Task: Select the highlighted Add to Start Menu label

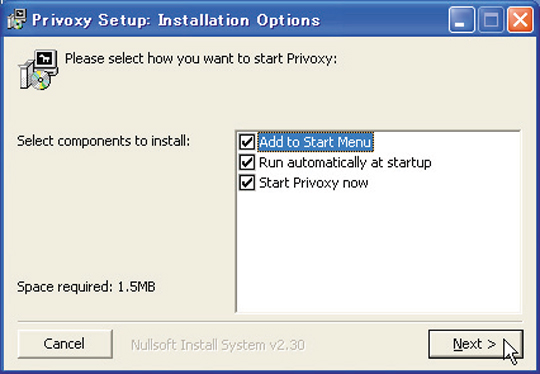Action: click(315, 142)
